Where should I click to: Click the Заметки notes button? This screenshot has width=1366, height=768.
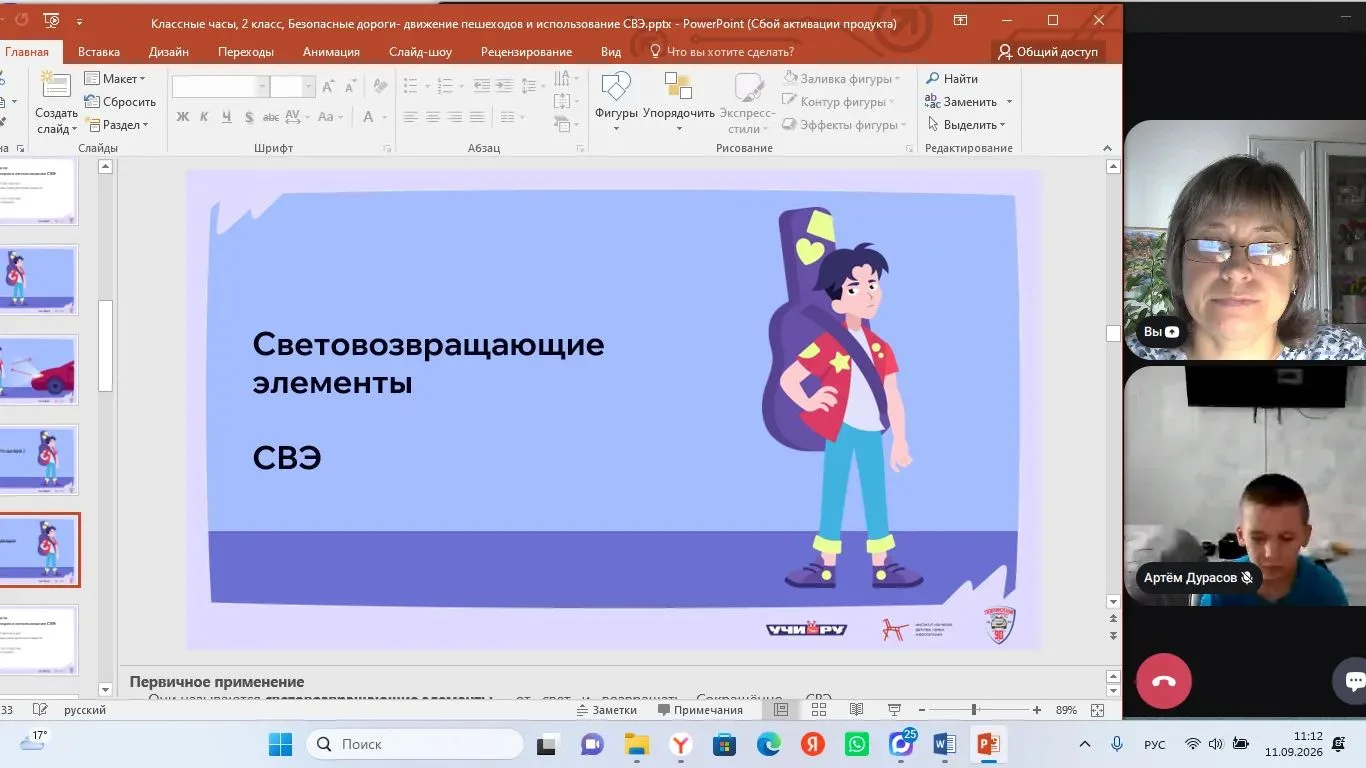606,710
